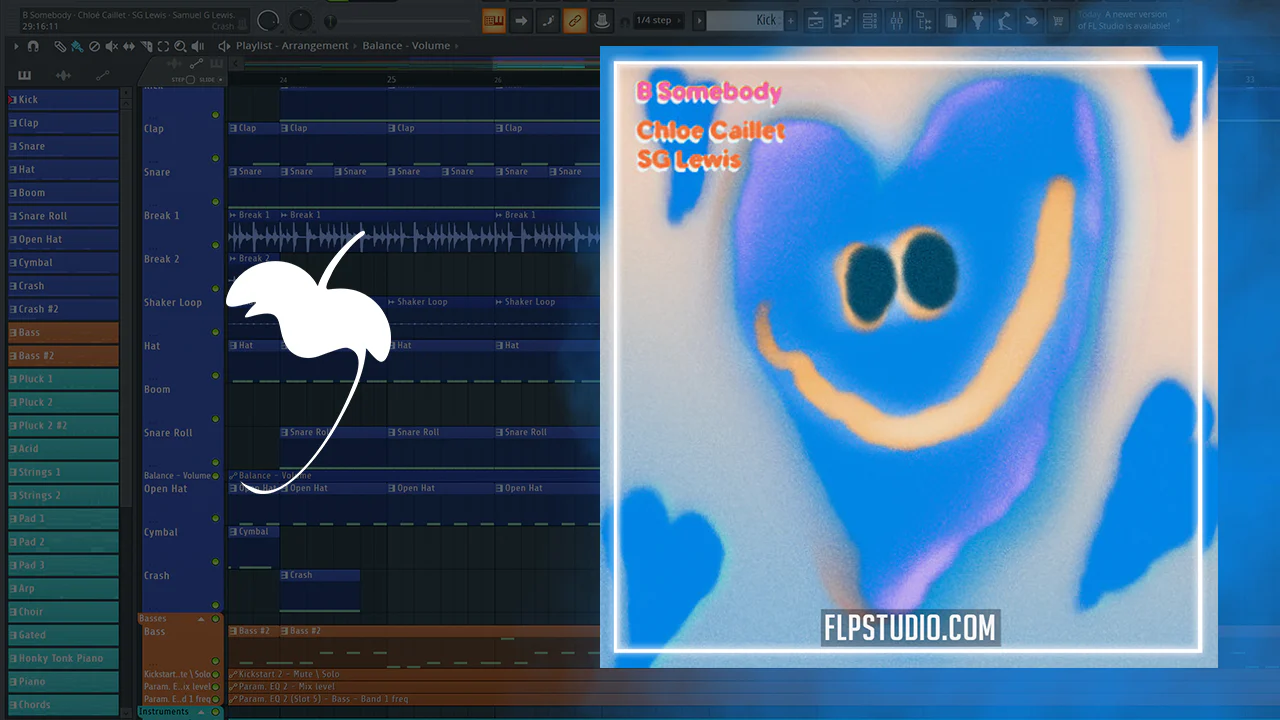Choose the select tool

click(x=163, y=46)
